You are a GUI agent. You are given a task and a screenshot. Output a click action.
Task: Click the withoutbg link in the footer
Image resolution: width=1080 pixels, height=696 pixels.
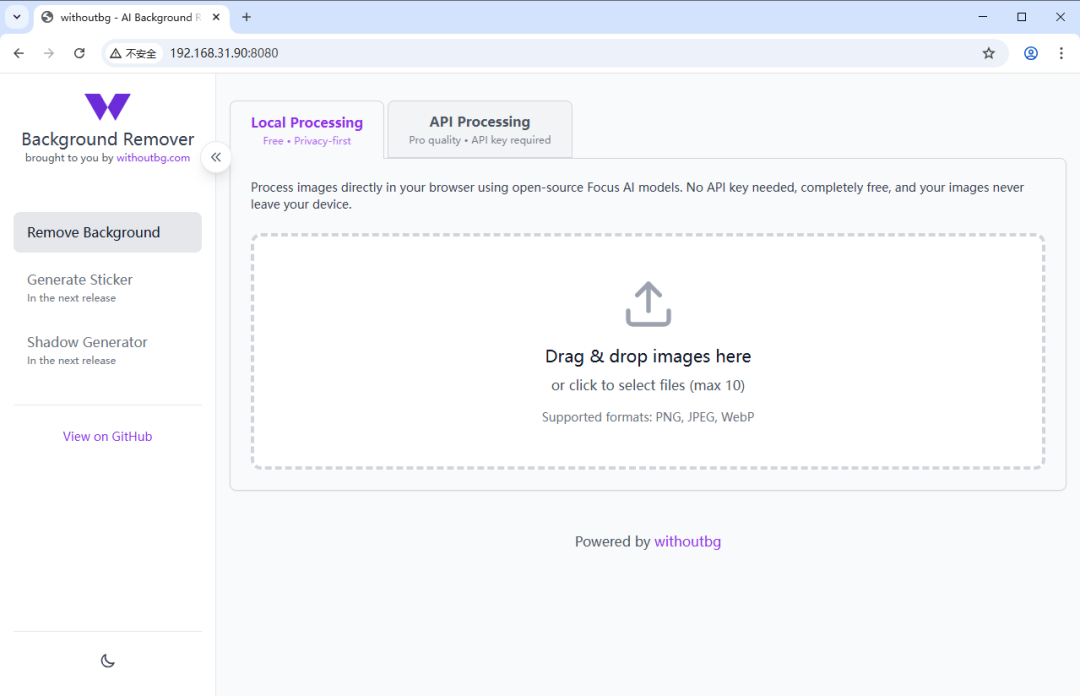point(688,541)
